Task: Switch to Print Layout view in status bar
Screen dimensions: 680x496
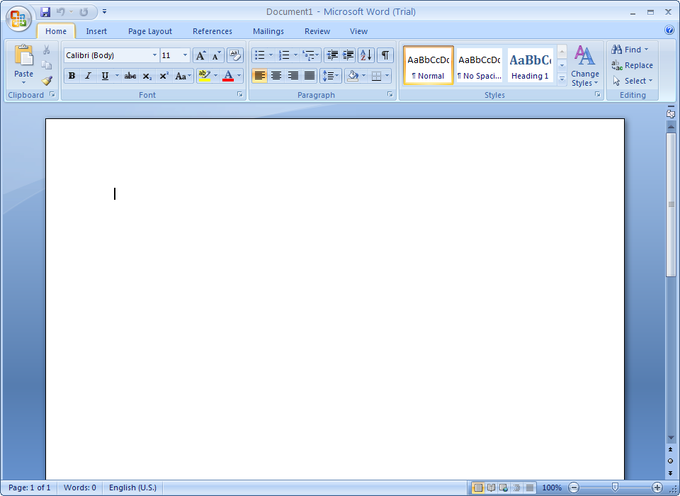Action: pos(478,488)
